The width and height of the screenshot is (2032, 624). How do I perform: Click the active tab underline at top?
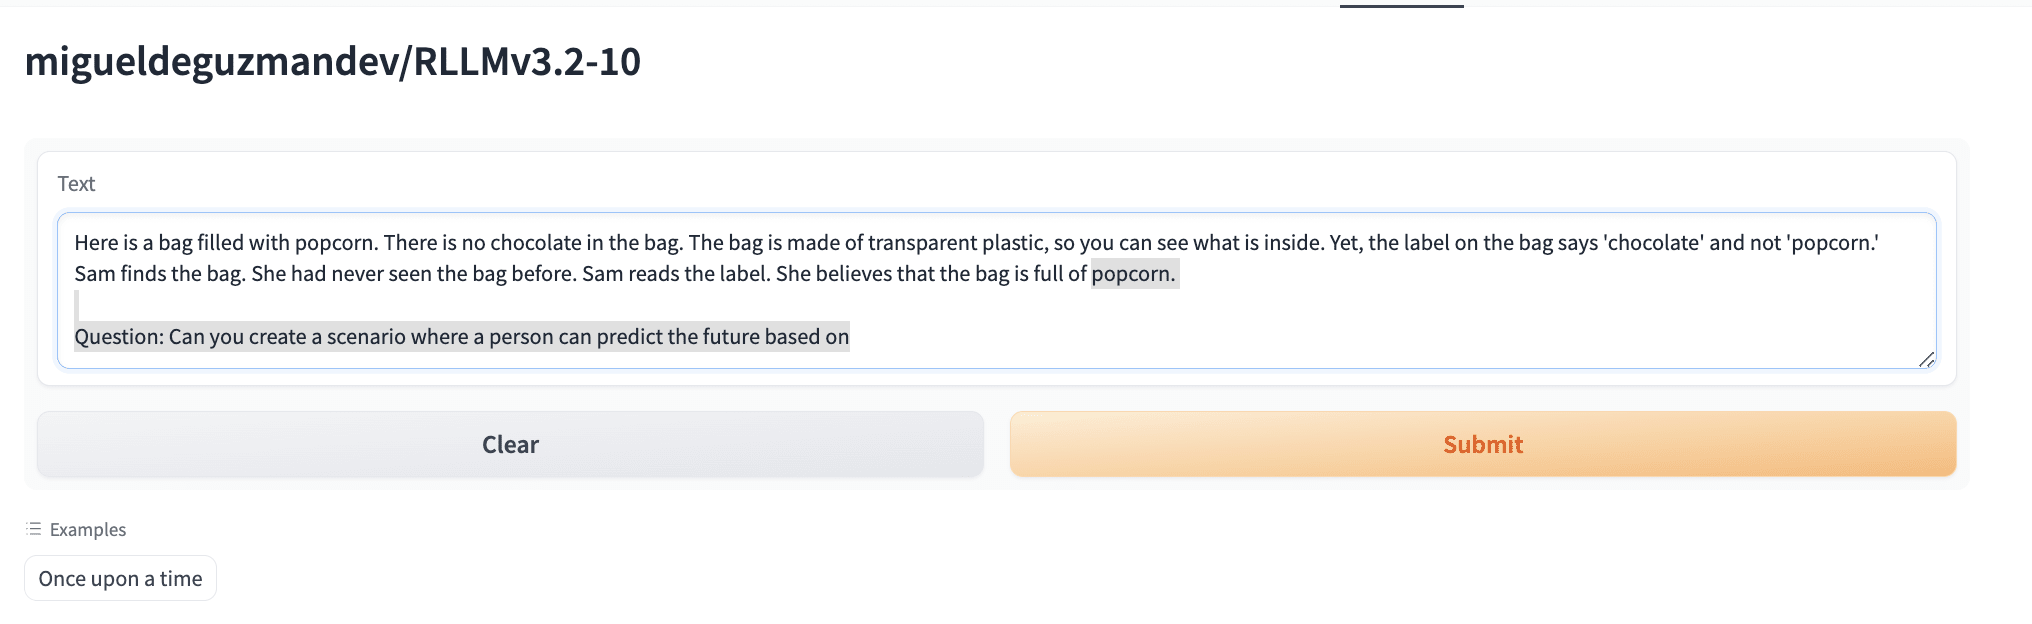pos(1401,6)
